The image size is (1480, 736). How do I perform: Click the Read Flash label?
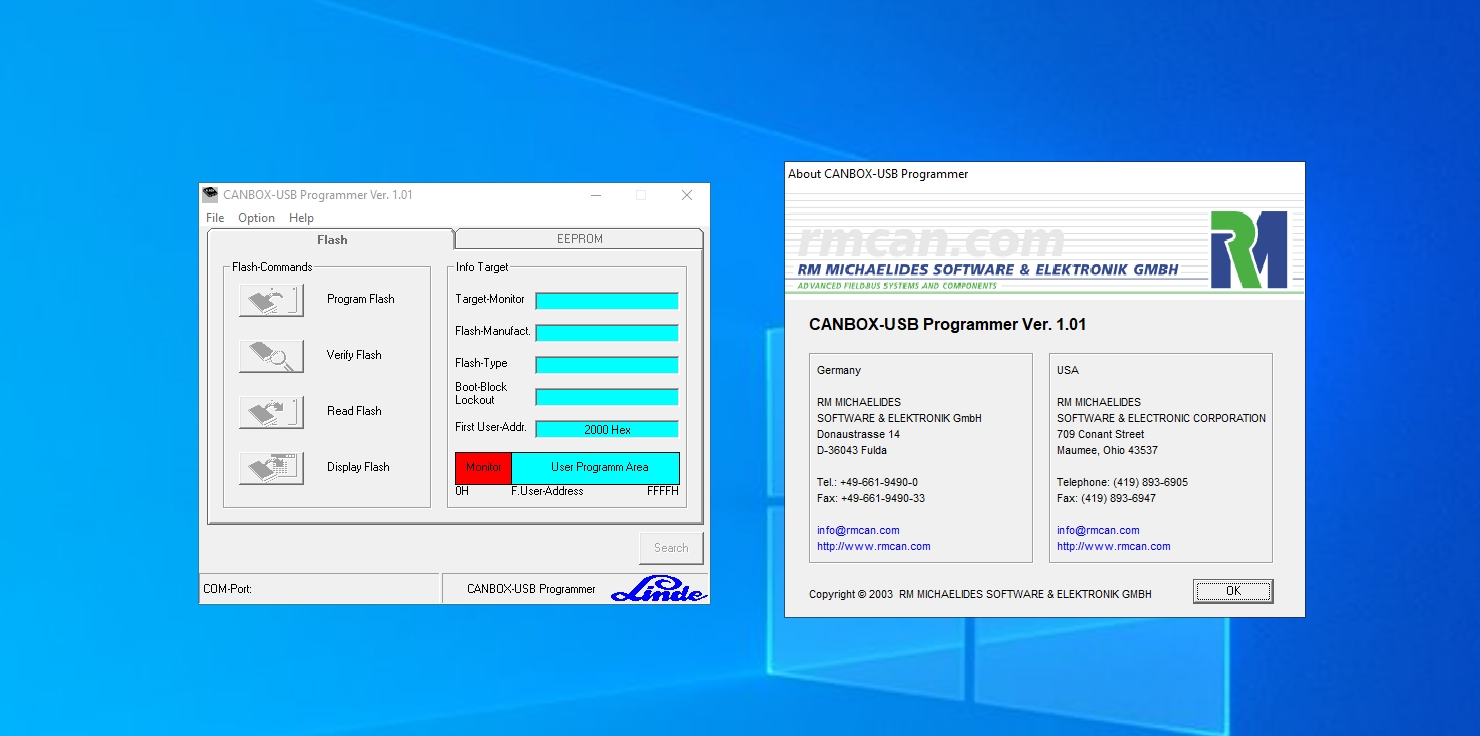point(354,411)
